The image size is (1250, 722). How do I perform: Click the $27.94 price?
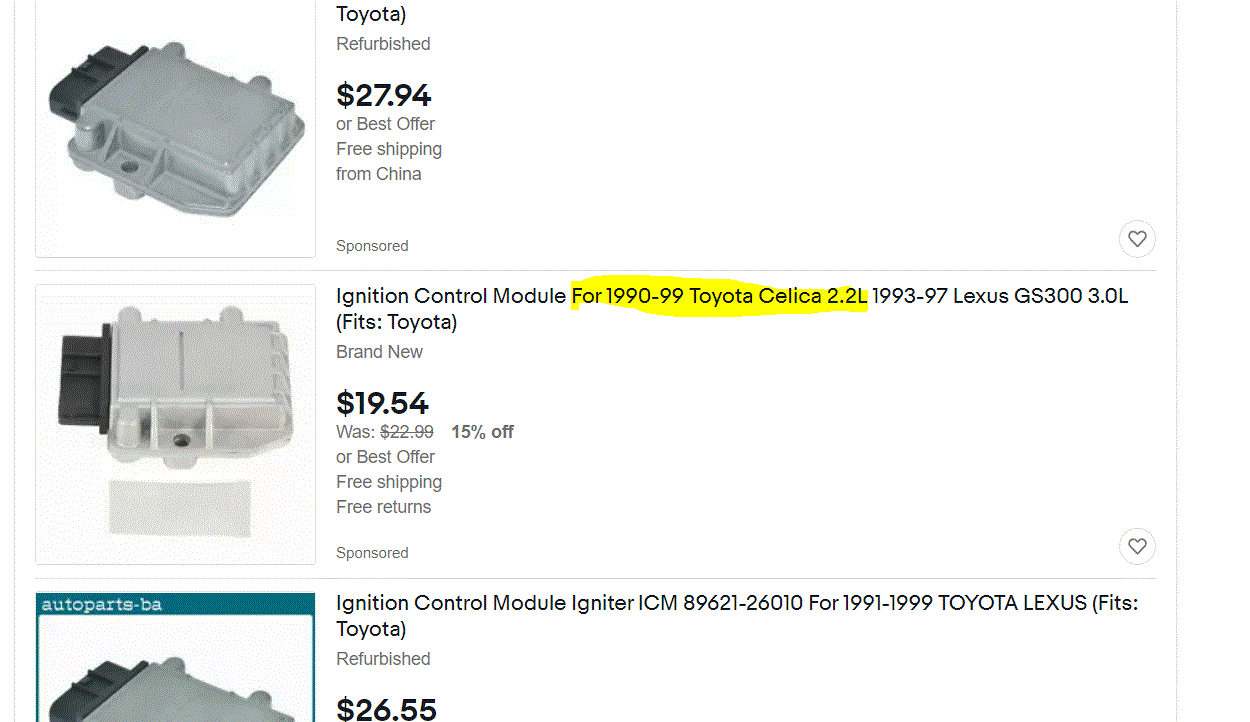pos(384,96)
